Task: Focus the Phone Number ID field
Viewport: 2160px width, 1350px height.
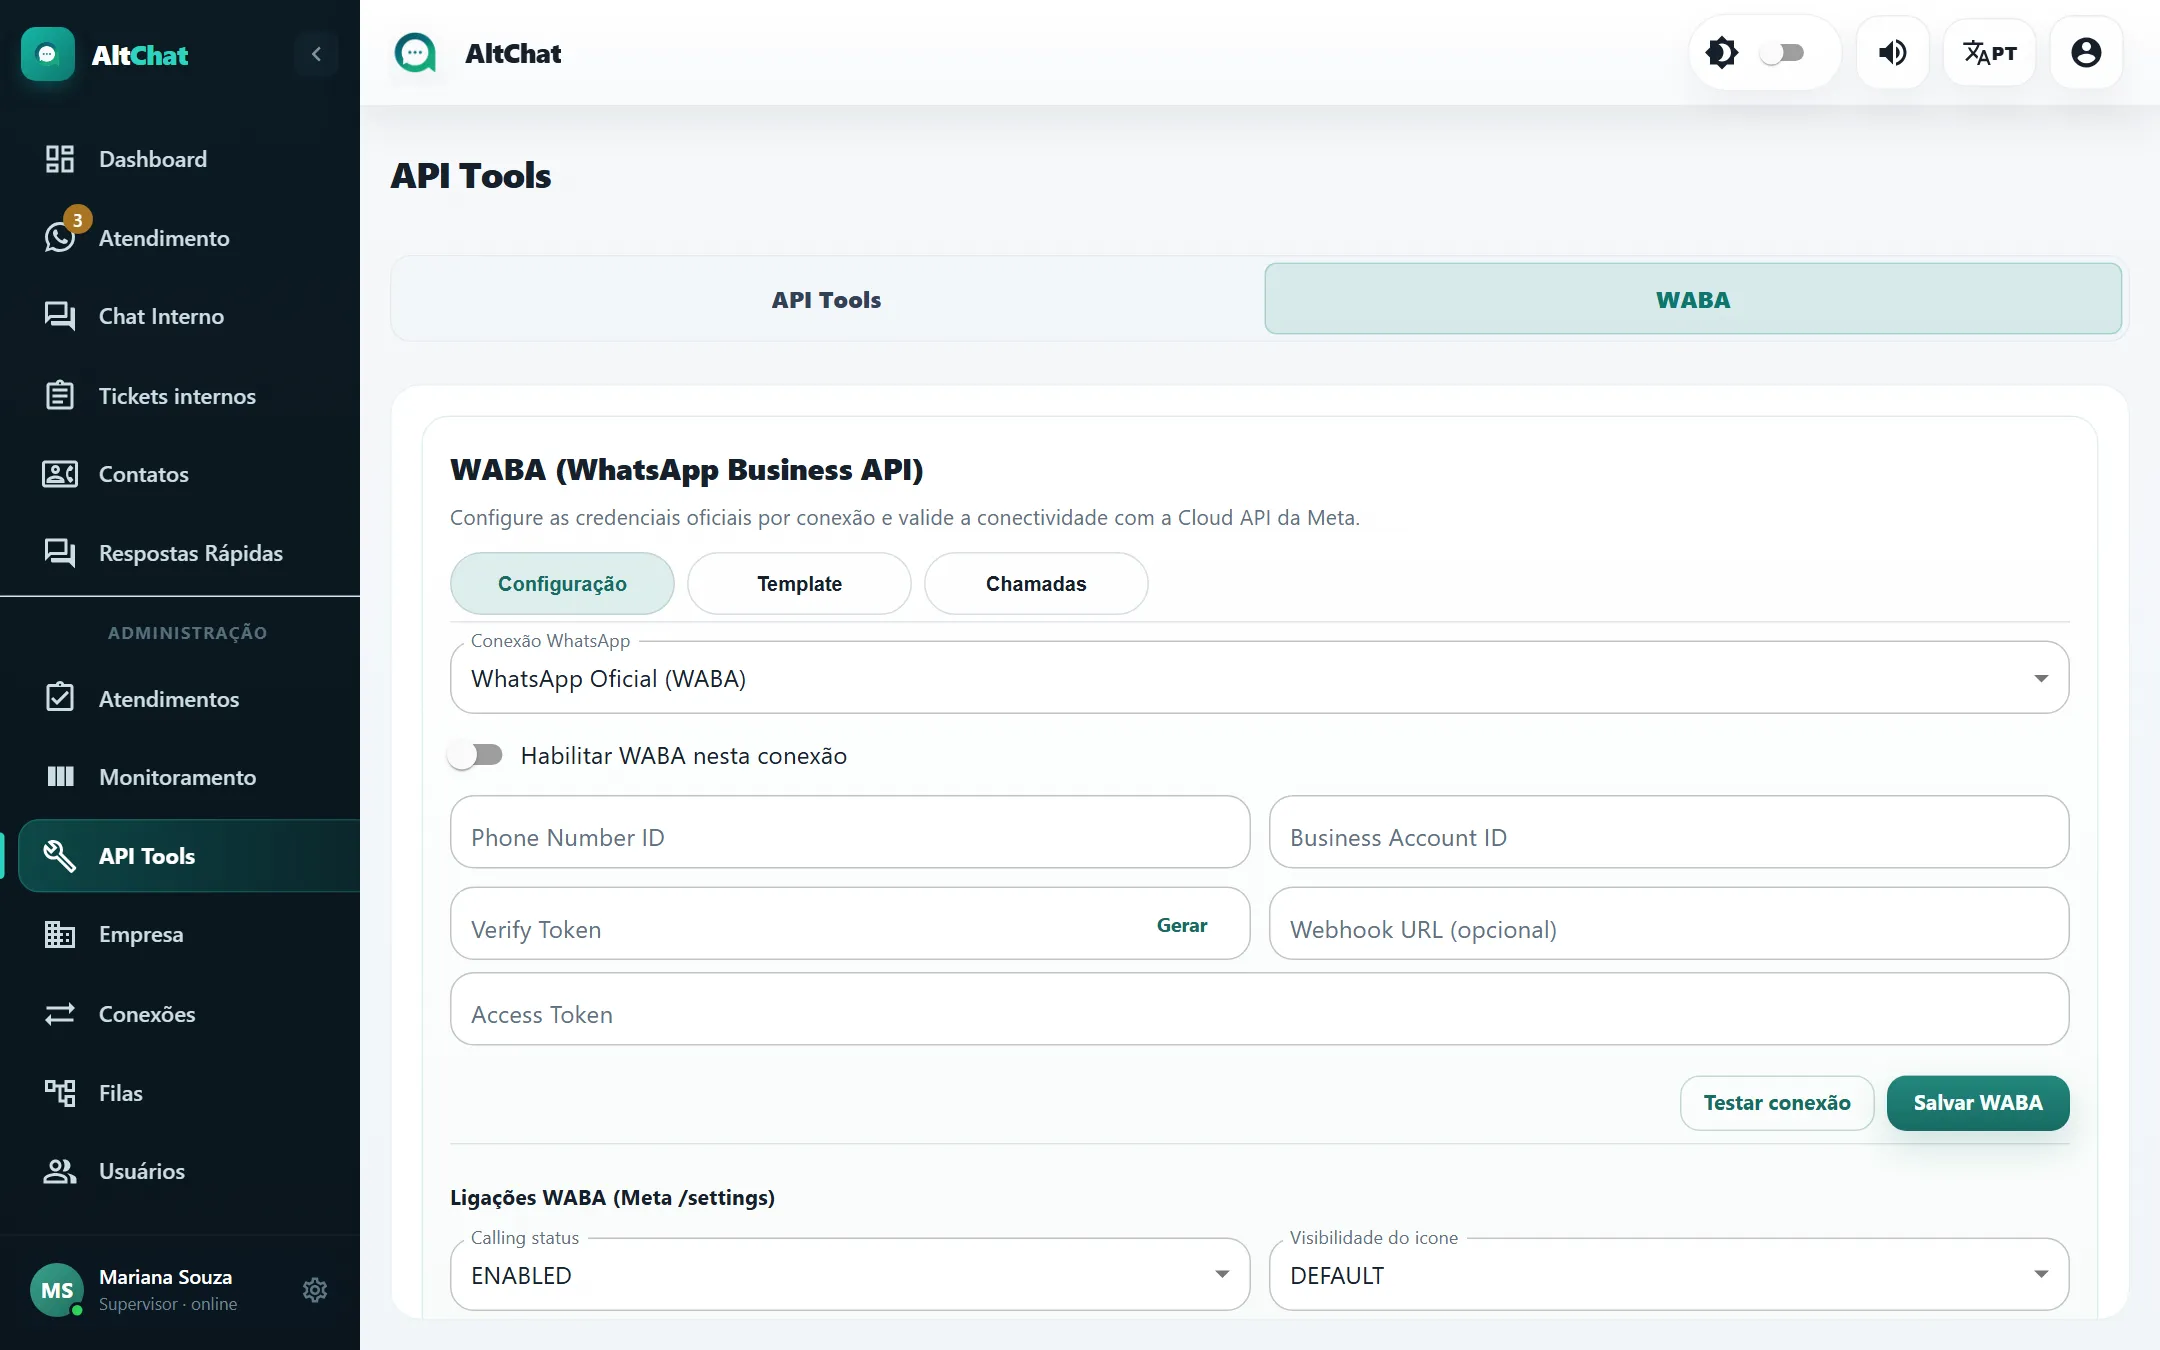Action: [850, 832]
